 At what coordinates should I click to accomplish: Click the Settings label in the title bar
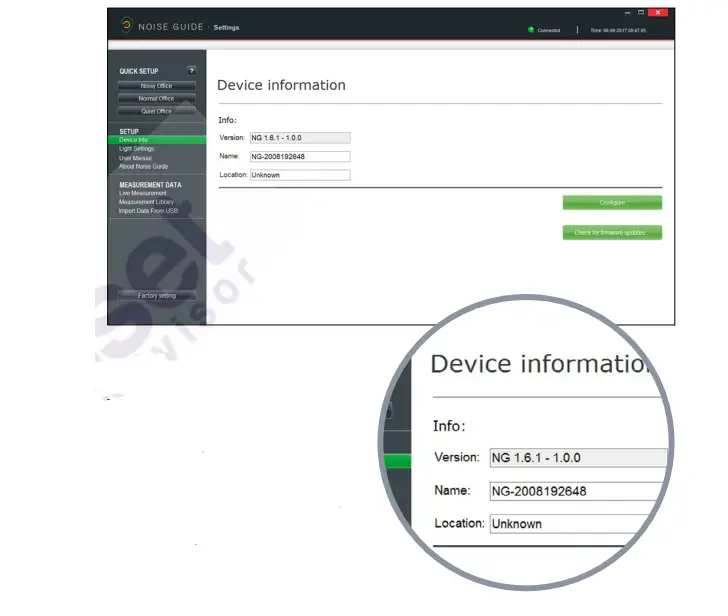tap(226, 27)
